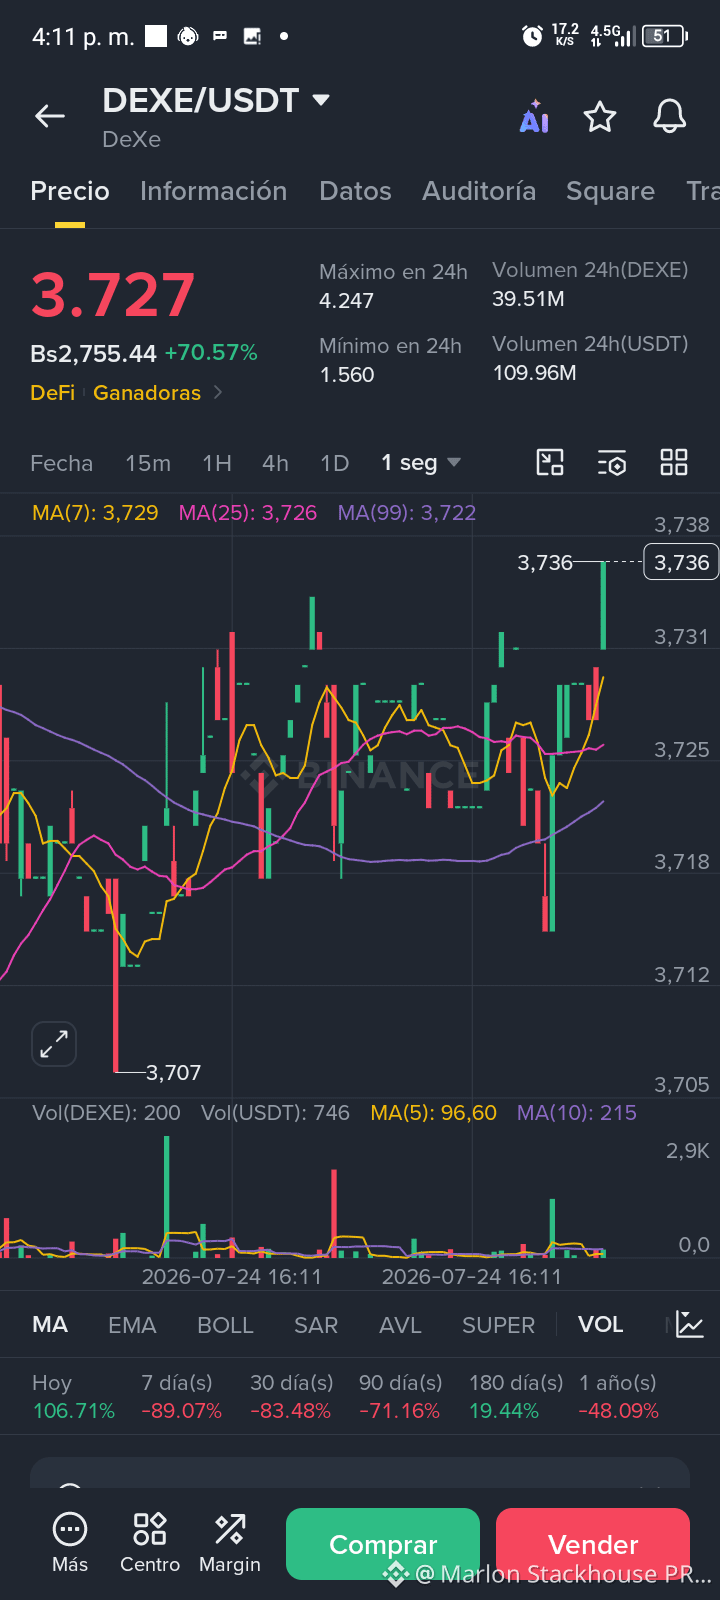Viewport: 720px width, 1600px height.
Task: Switch to the Datos tab
Action: click(x=355, y=191)
